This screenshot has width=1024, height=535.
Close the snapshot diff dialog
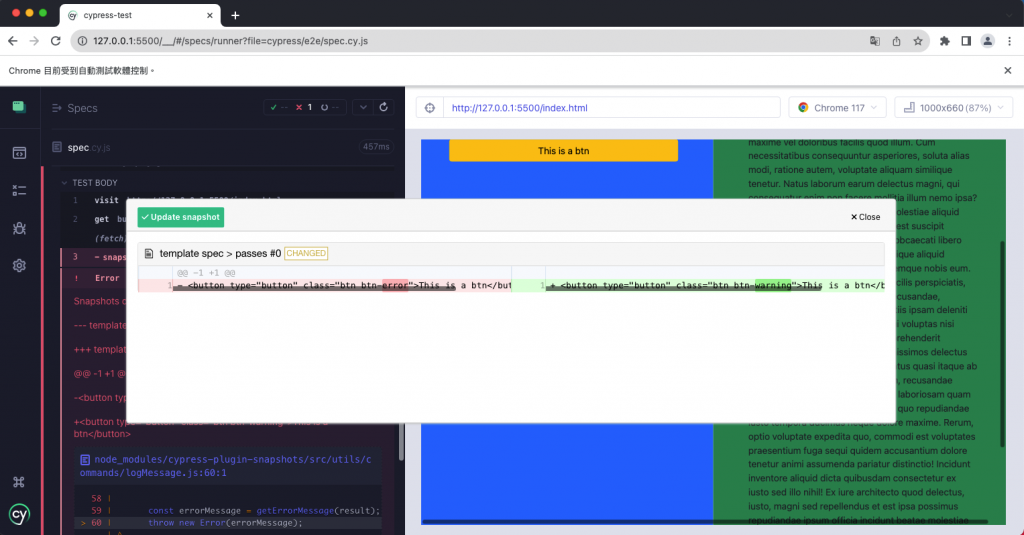click(x=865, y=217)
